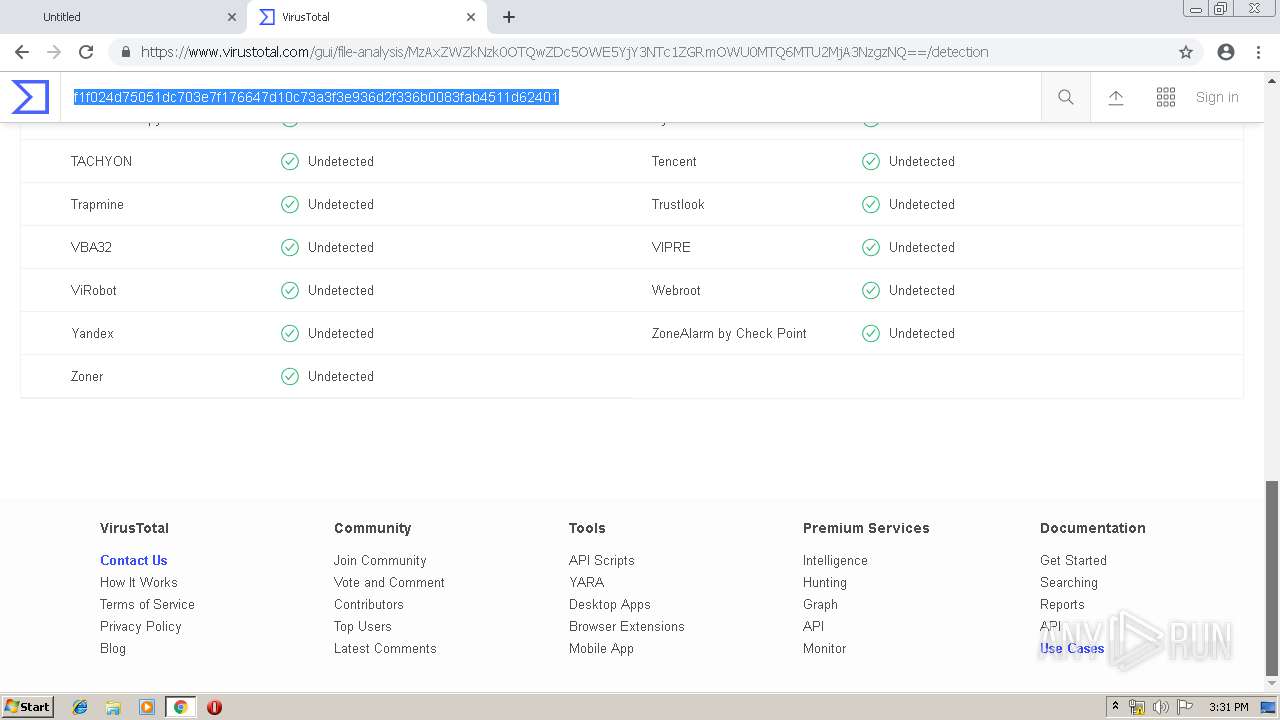
Task: Open the Top Users link
Action: [x=363, y=626]
